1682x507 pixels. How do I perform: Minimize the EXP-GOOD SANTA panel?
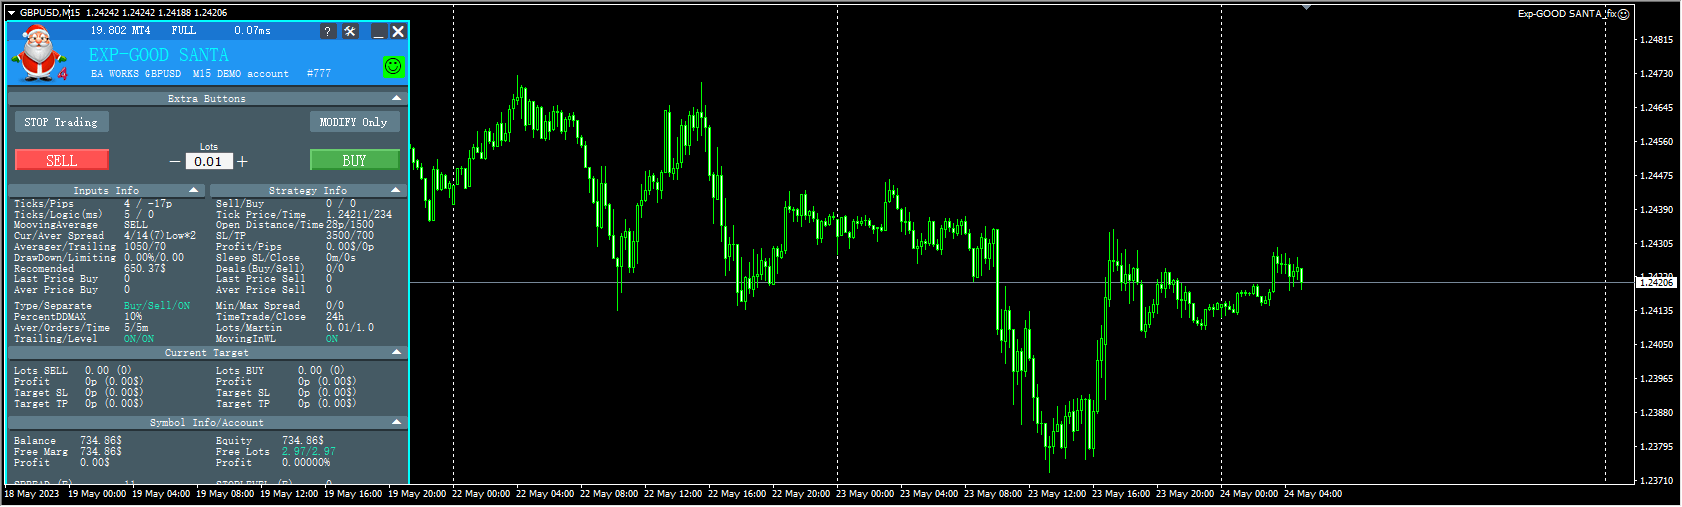[x=379, y=32]
